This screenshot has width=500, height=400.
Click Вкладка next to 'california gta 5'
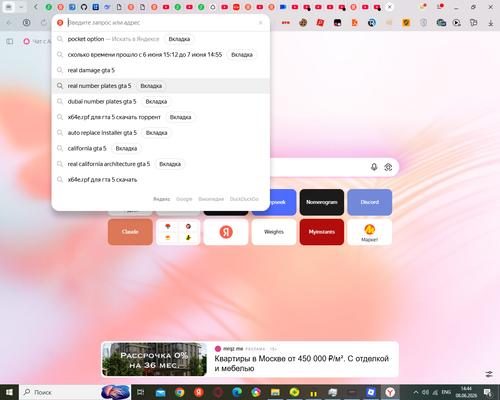126,148
